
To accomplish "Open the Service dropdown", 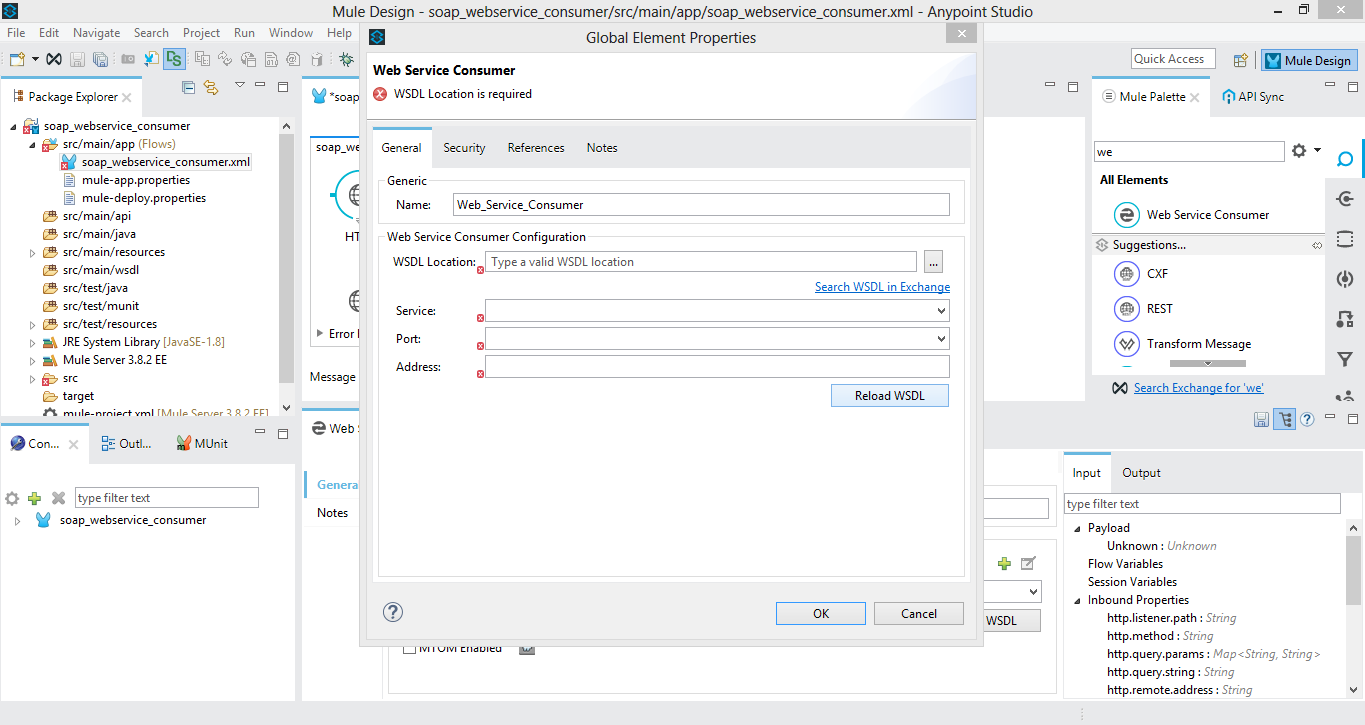I will (941, 311).
